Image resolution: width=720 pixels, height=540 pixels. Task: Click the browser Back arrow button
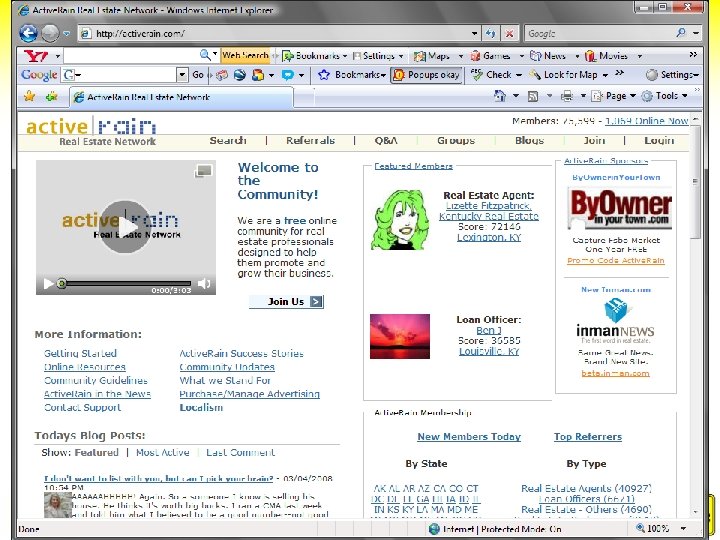pos(28,33)
